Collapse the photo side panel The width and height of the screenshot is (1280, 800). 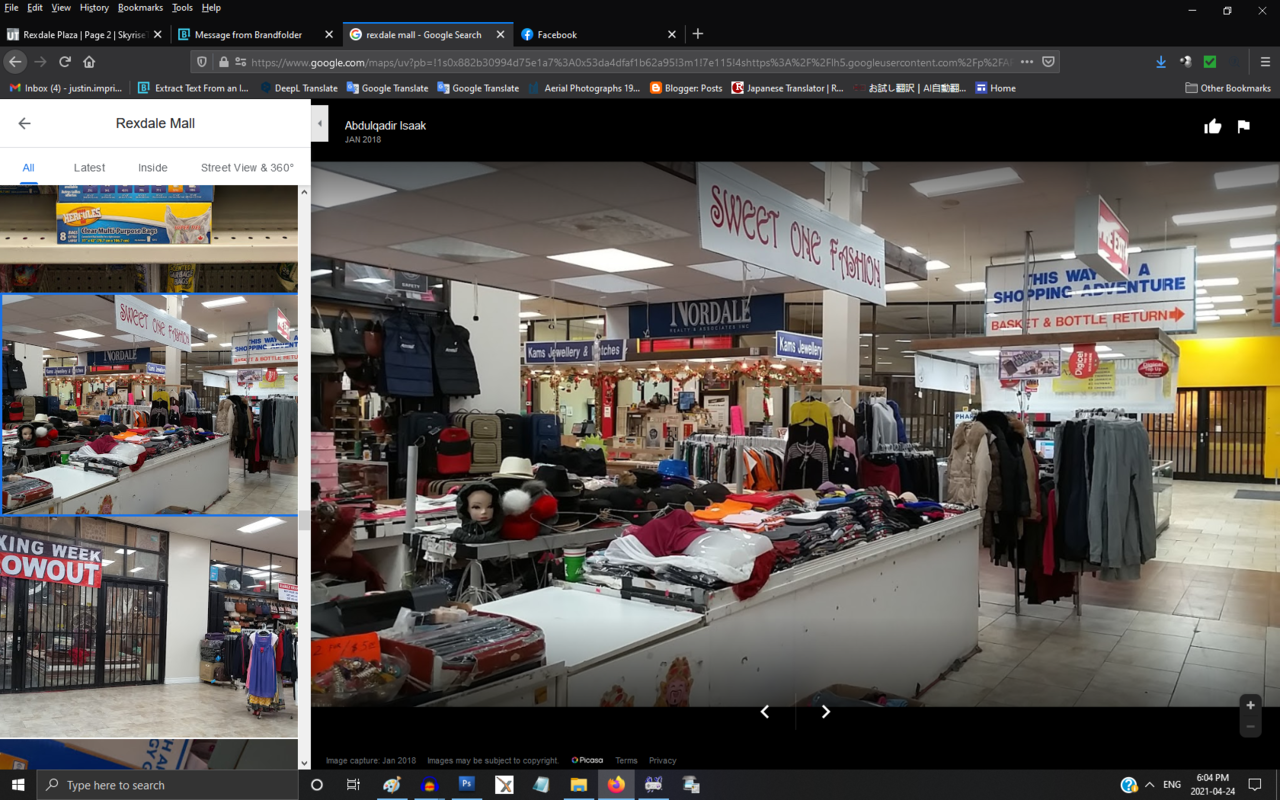coord(320,124)
